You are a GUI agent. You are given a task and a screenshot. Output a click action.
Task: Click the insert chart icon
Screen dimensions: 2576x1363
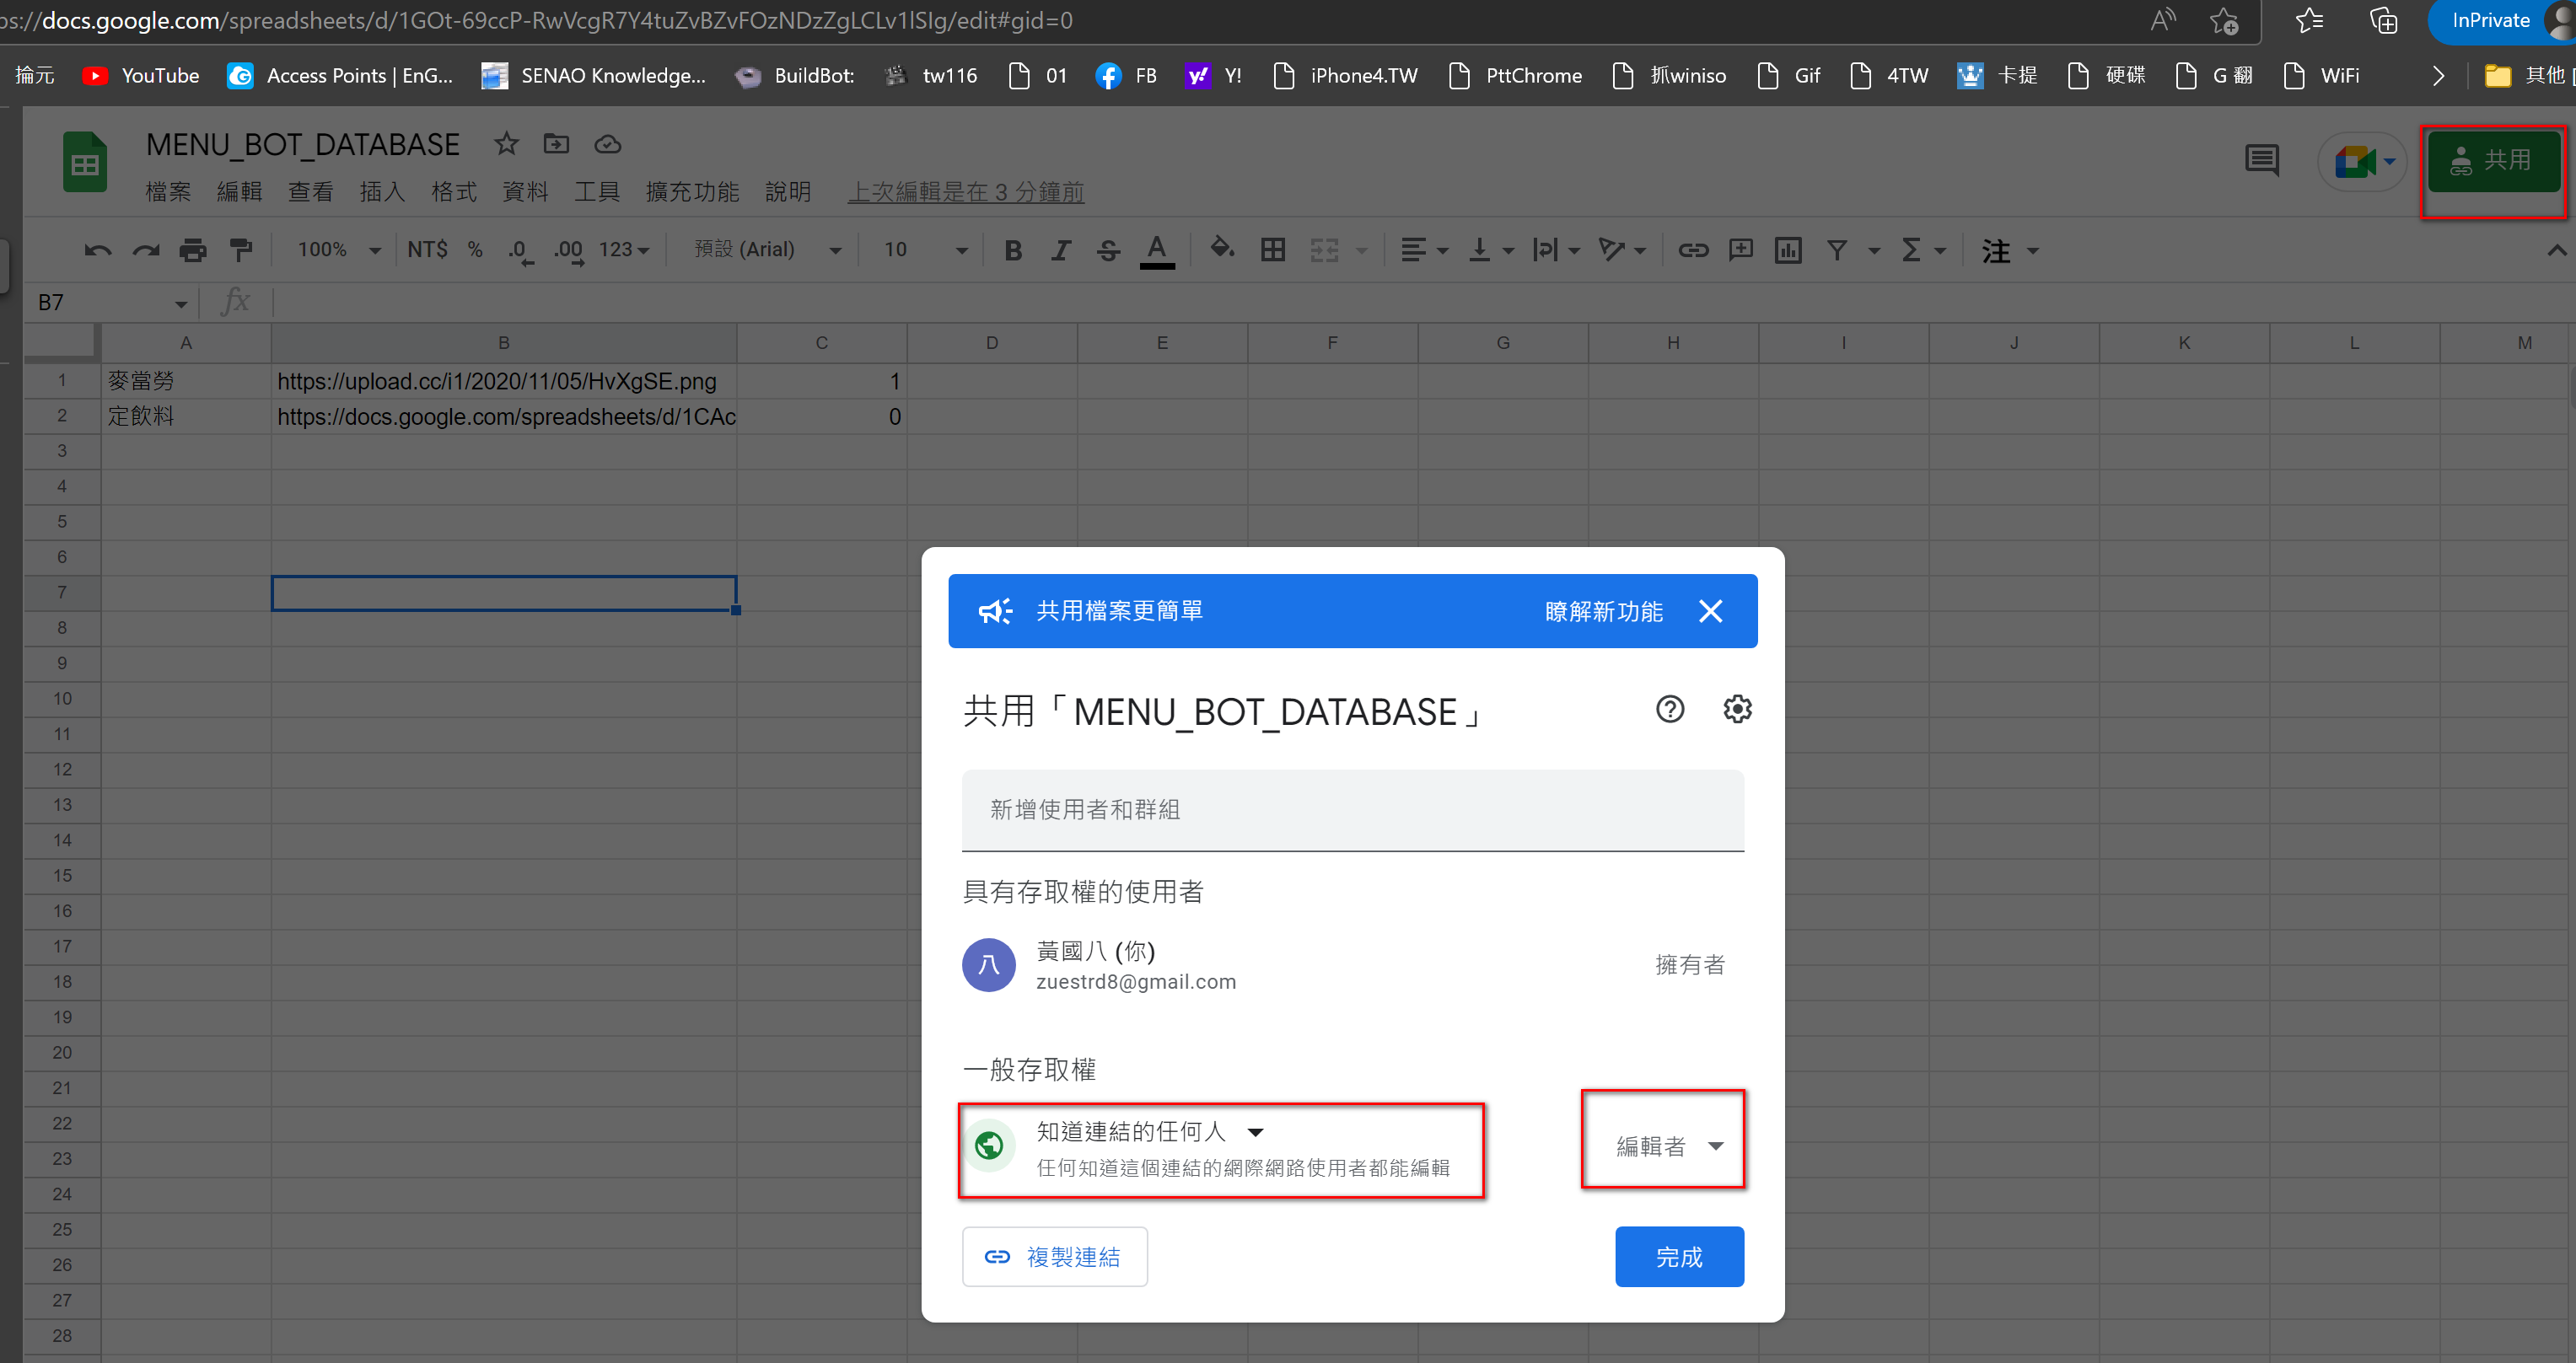point(1788,250)
